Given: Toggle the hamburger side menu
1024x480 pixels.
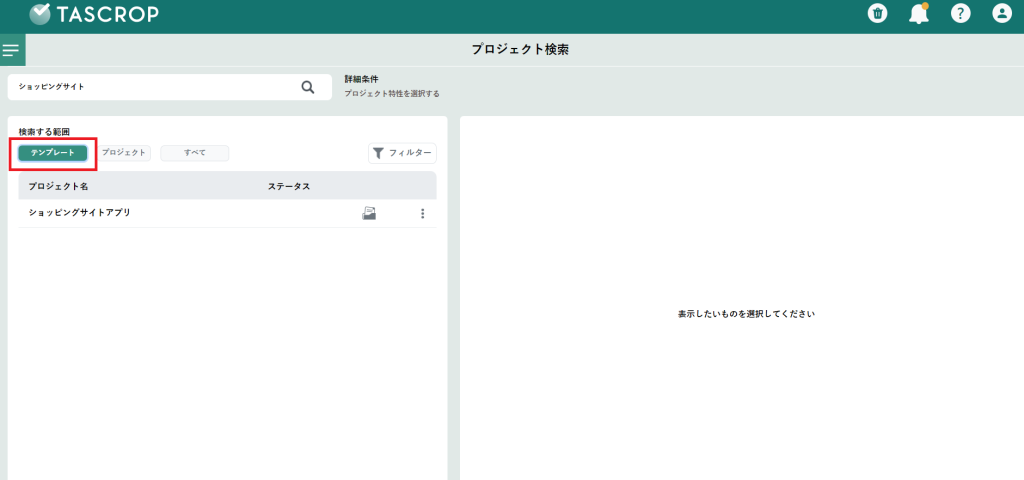Looking at the screenshot, I should pyautogui.click(x=11, y=50).
